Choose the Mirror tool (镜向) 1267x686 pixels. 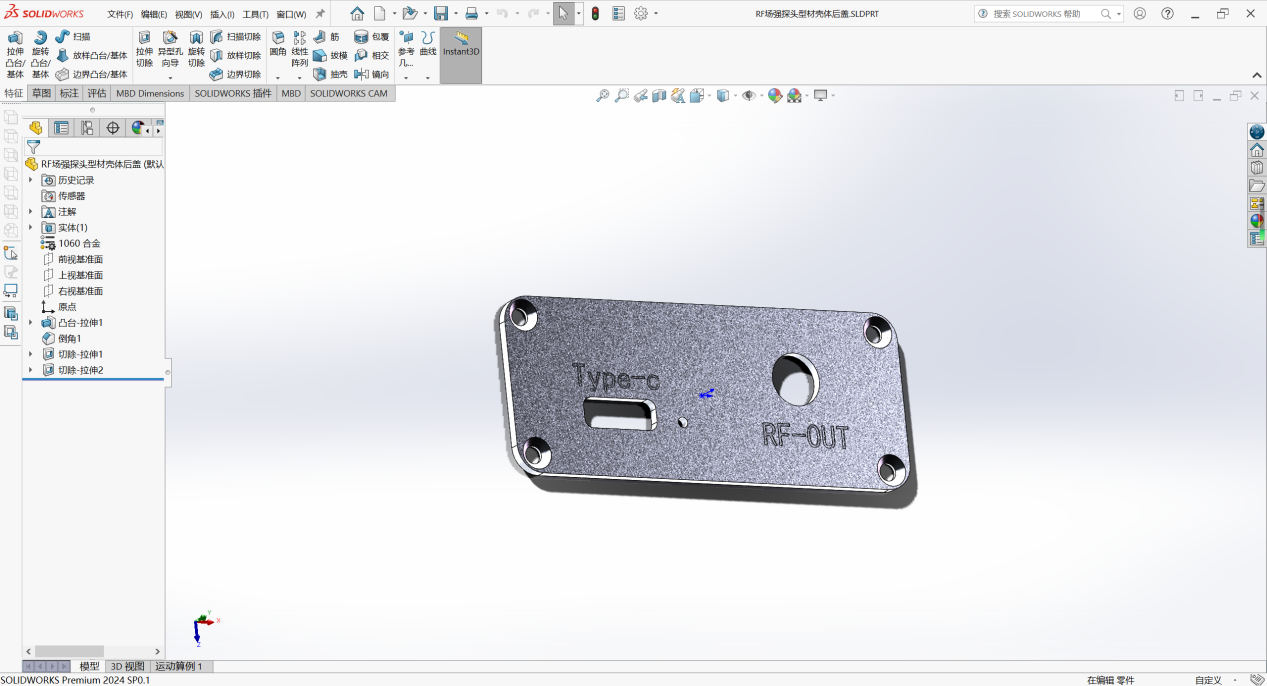pyautogui.click(x=372, y=74)
